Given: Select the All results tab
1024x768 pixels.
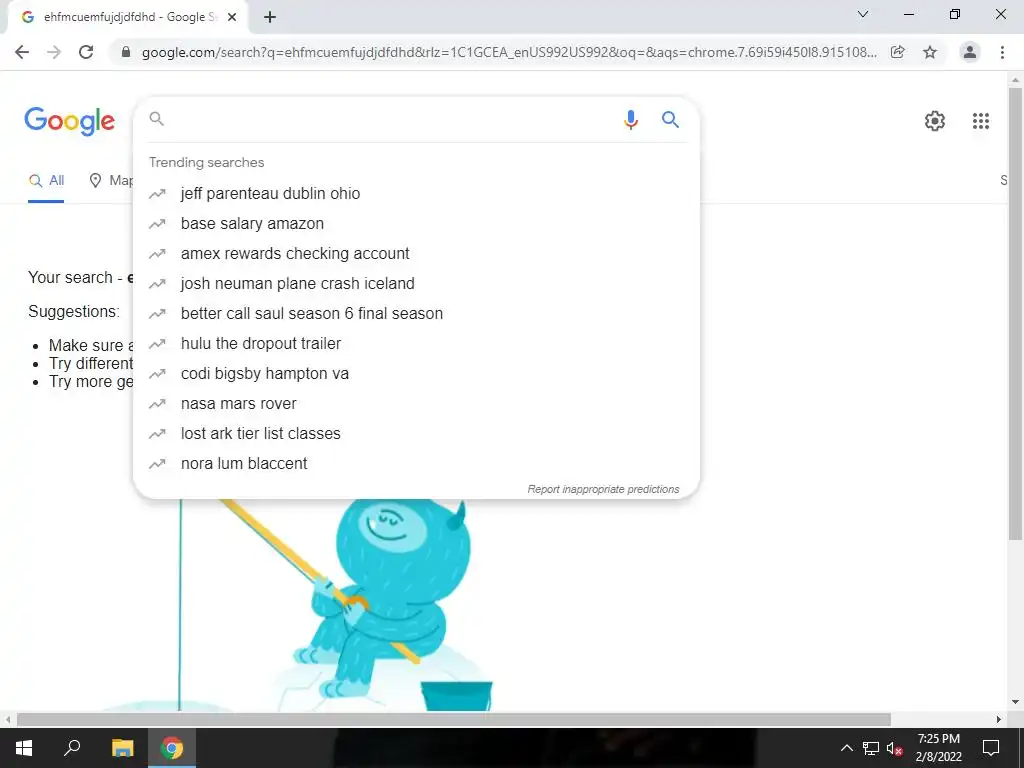Looking at the screenshot, I should (x=46, y=181).
